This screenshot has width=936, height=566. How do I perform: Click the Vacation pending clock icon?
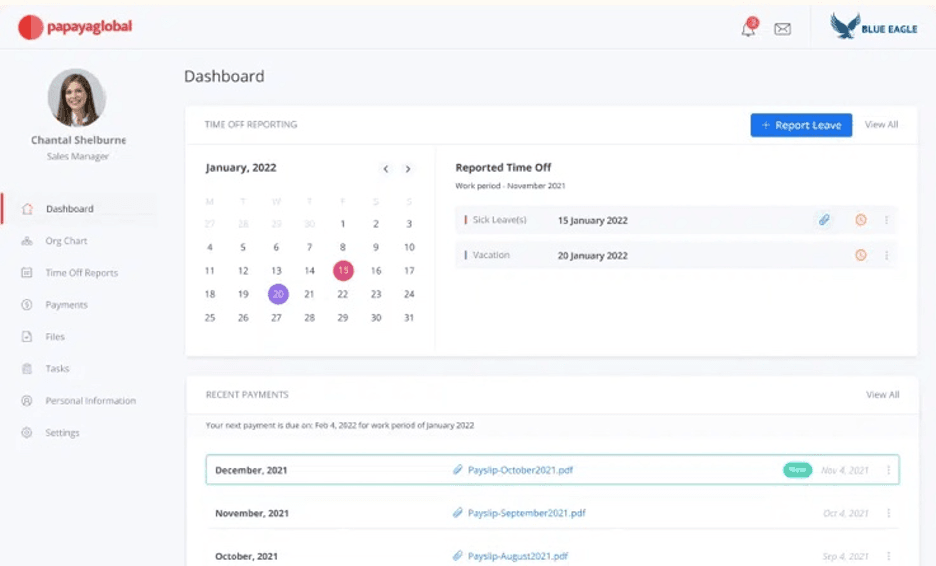(860, 255)
